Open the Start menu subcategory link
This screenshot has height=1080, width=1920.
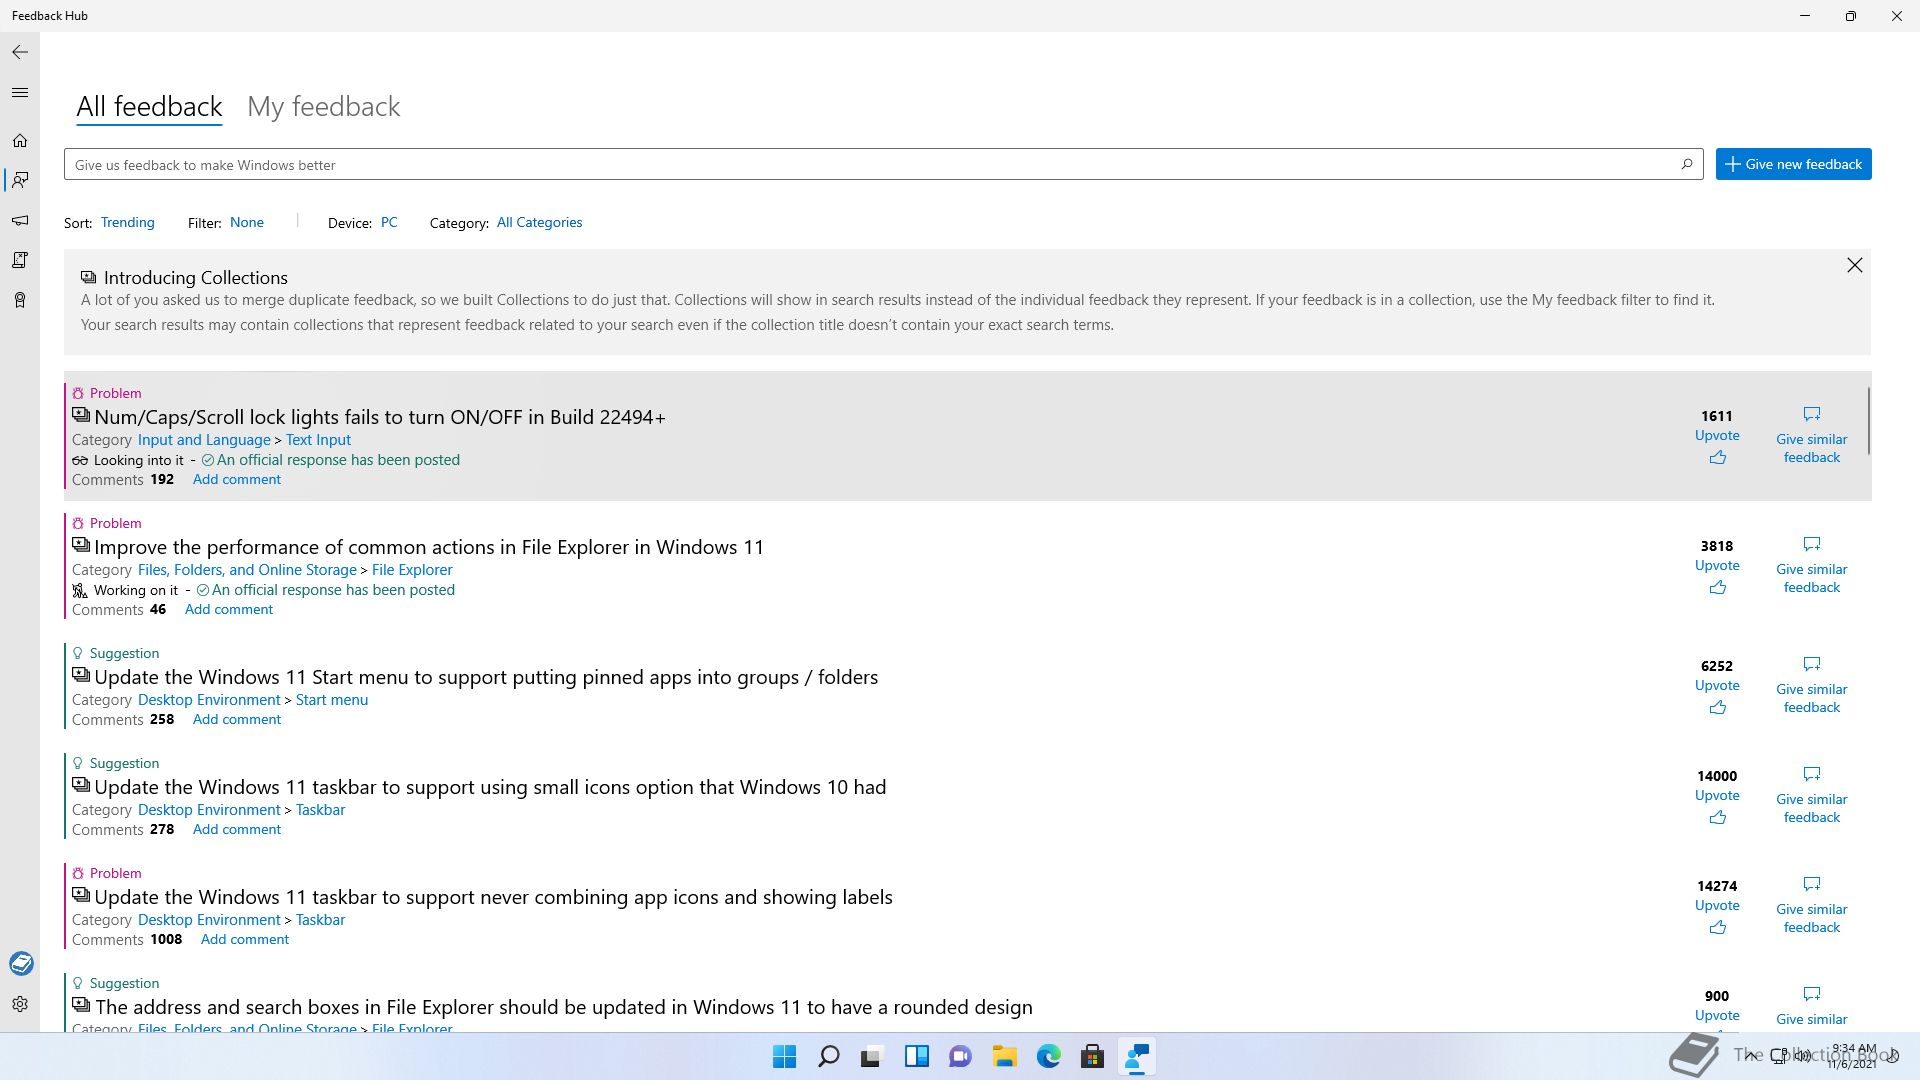pyautogui.click(x=331, y=700)
